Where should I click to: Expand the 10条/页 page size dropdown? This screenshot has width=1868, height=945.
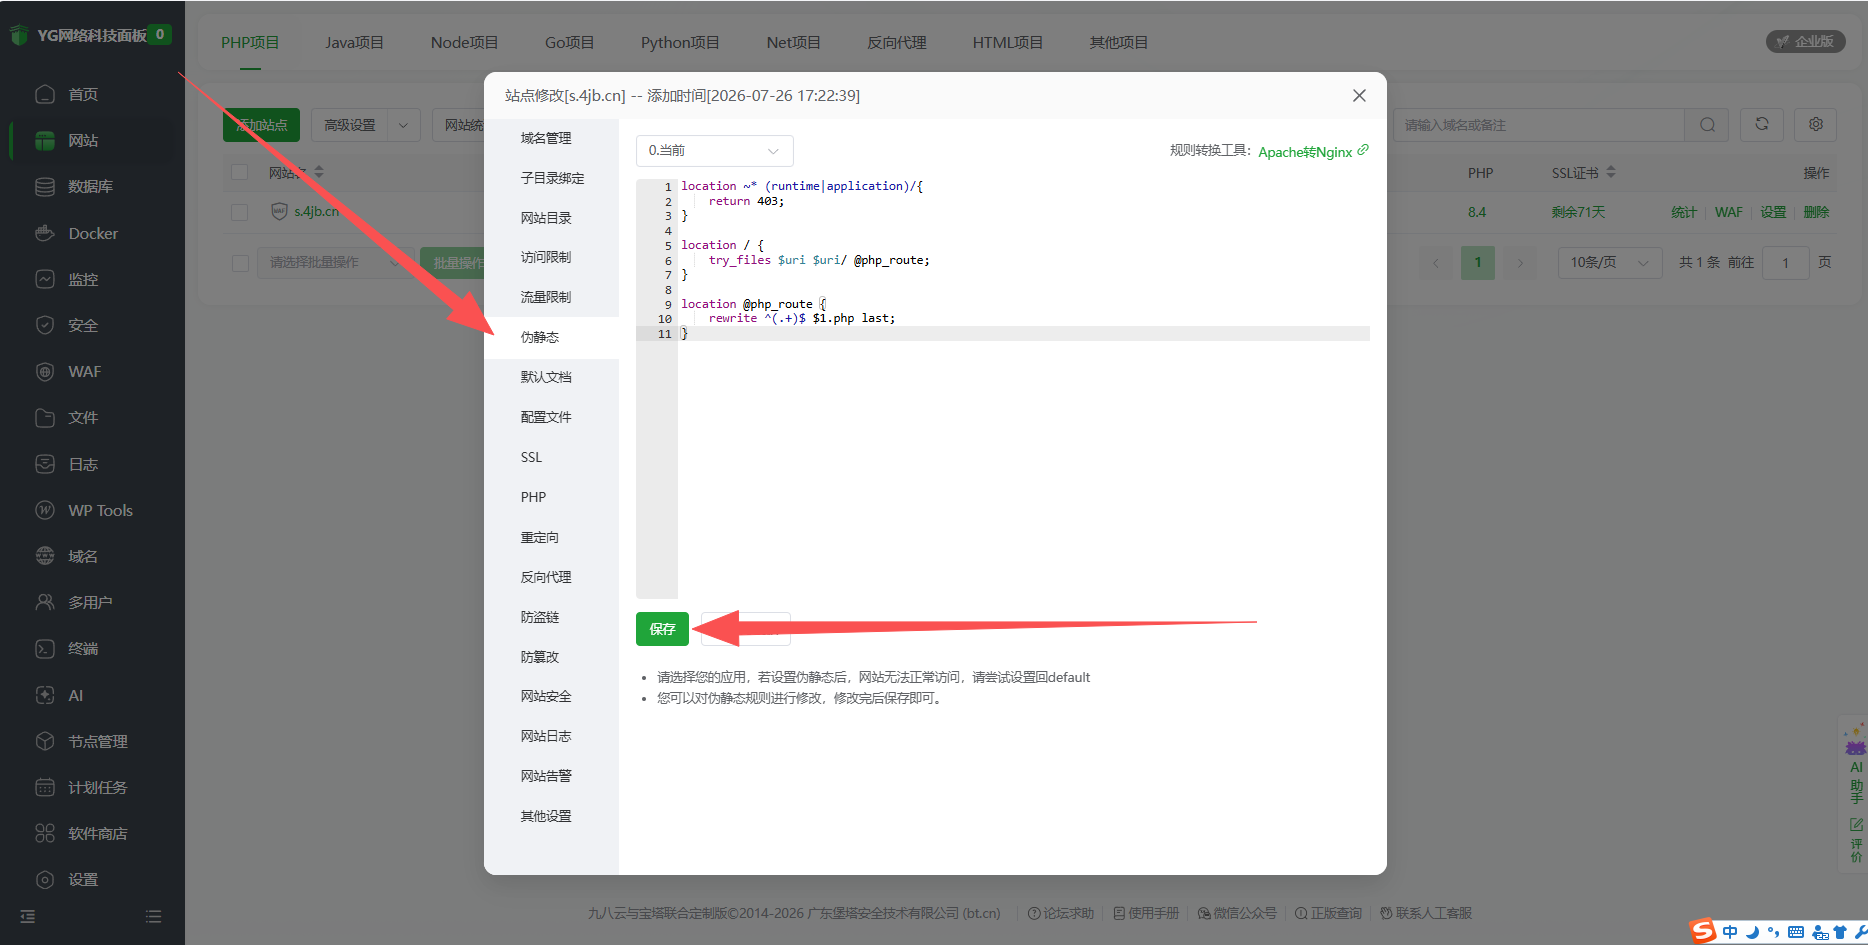pos(1609,263)
